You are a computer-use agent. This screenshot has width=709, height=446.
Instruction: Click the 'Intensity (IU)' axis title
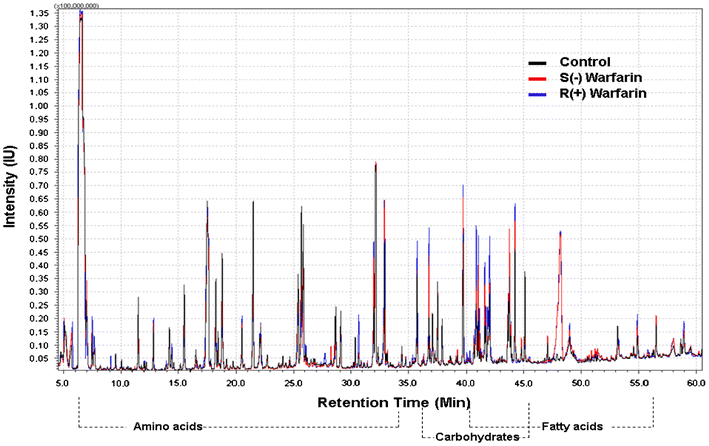[x=9, y=186]
